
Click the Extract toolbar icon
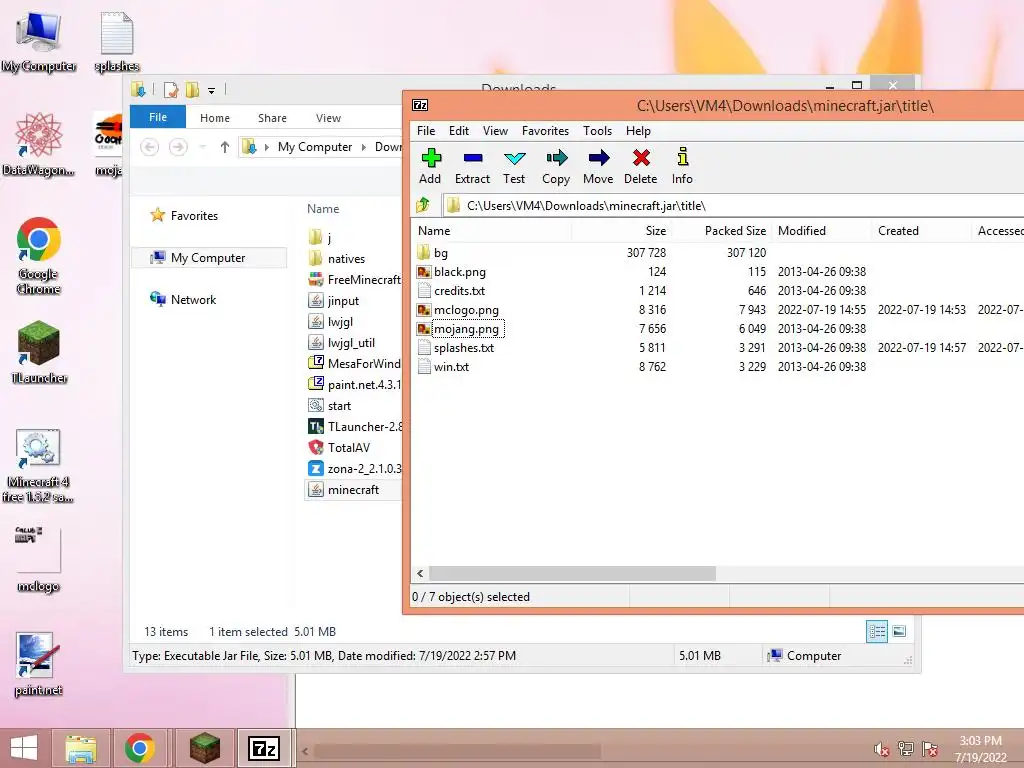pos(472,167)
